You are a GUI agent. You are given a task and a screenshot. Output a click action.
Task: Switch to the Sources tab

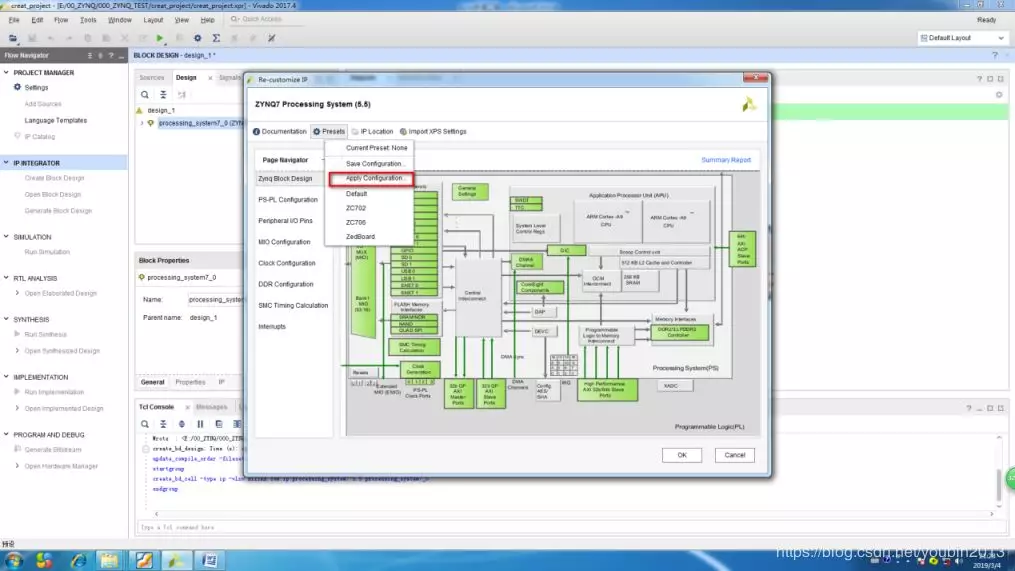tap(152, 78)
